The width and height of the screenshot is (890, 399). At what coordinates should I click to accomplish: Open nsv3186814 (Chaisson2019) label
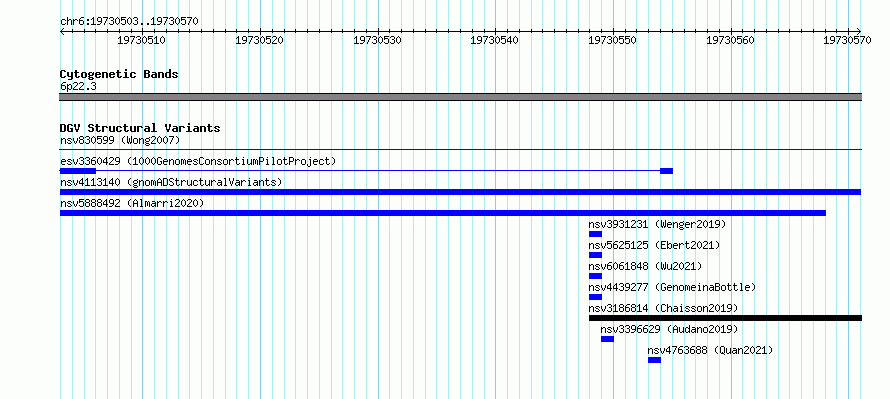click(x=664, y=308)
